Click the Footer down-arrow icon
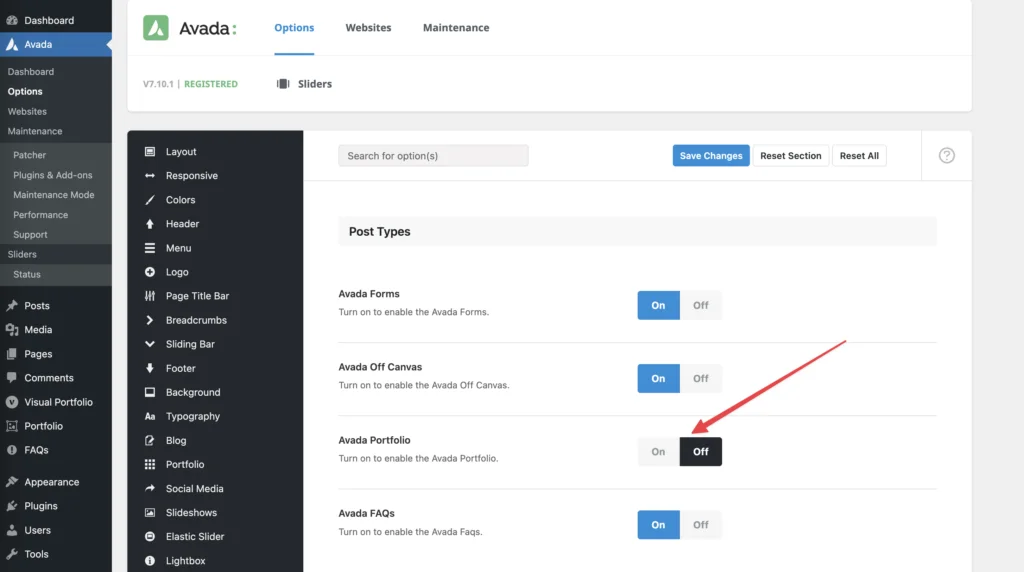 tap(150, 368)
